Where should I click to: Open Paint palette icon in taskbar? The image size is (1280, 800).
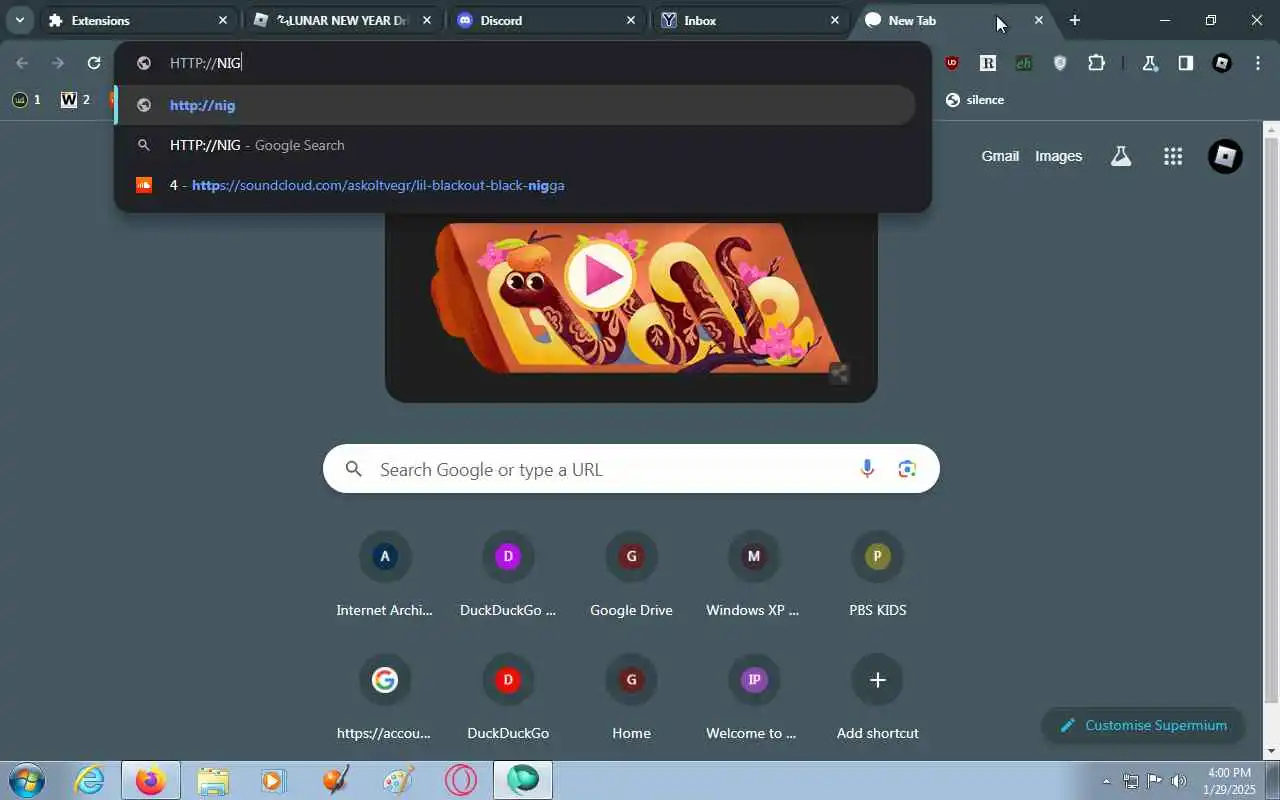(x=398, y=780)
